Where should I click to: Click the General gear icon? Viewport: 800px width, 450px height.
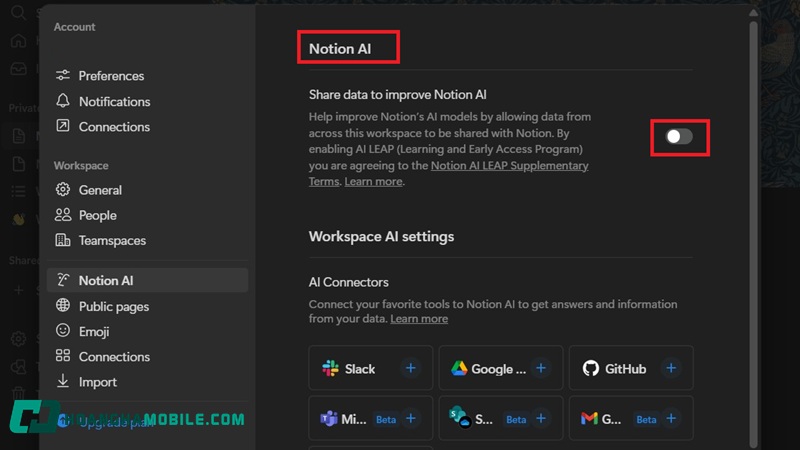coord(63,190)
